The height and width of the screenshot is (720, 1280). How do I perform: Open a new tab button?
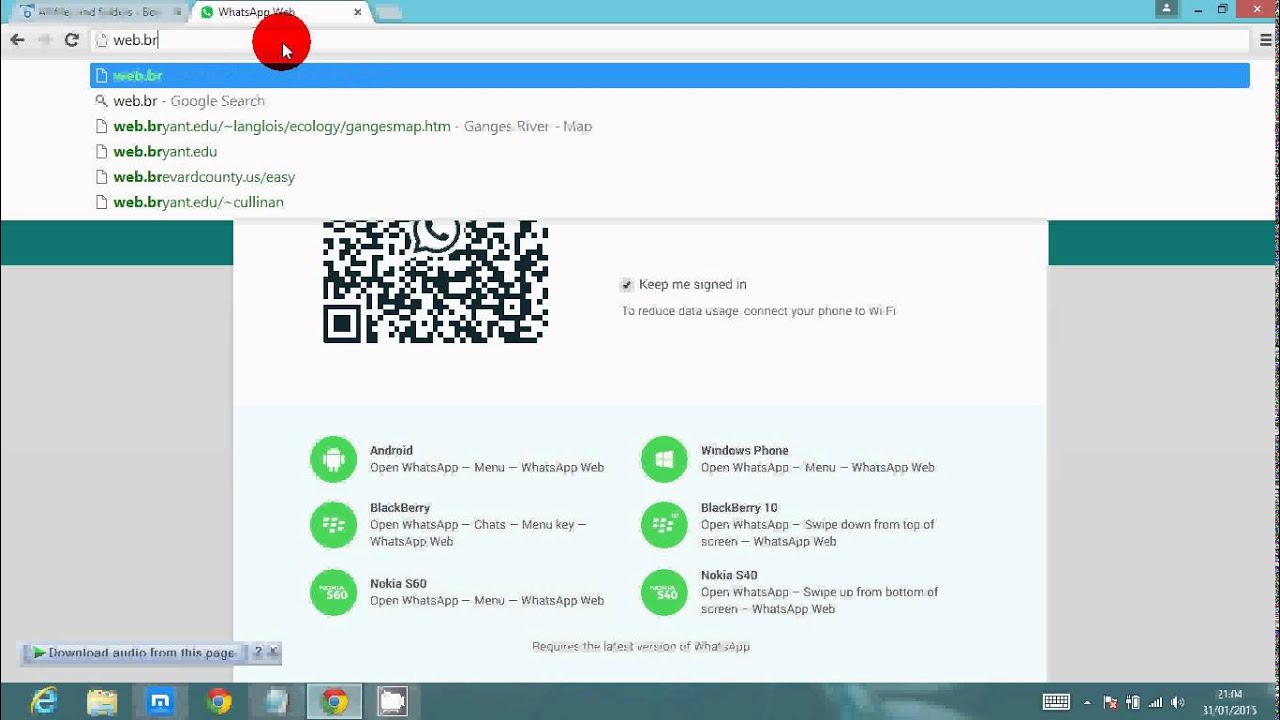click(389, 12)
